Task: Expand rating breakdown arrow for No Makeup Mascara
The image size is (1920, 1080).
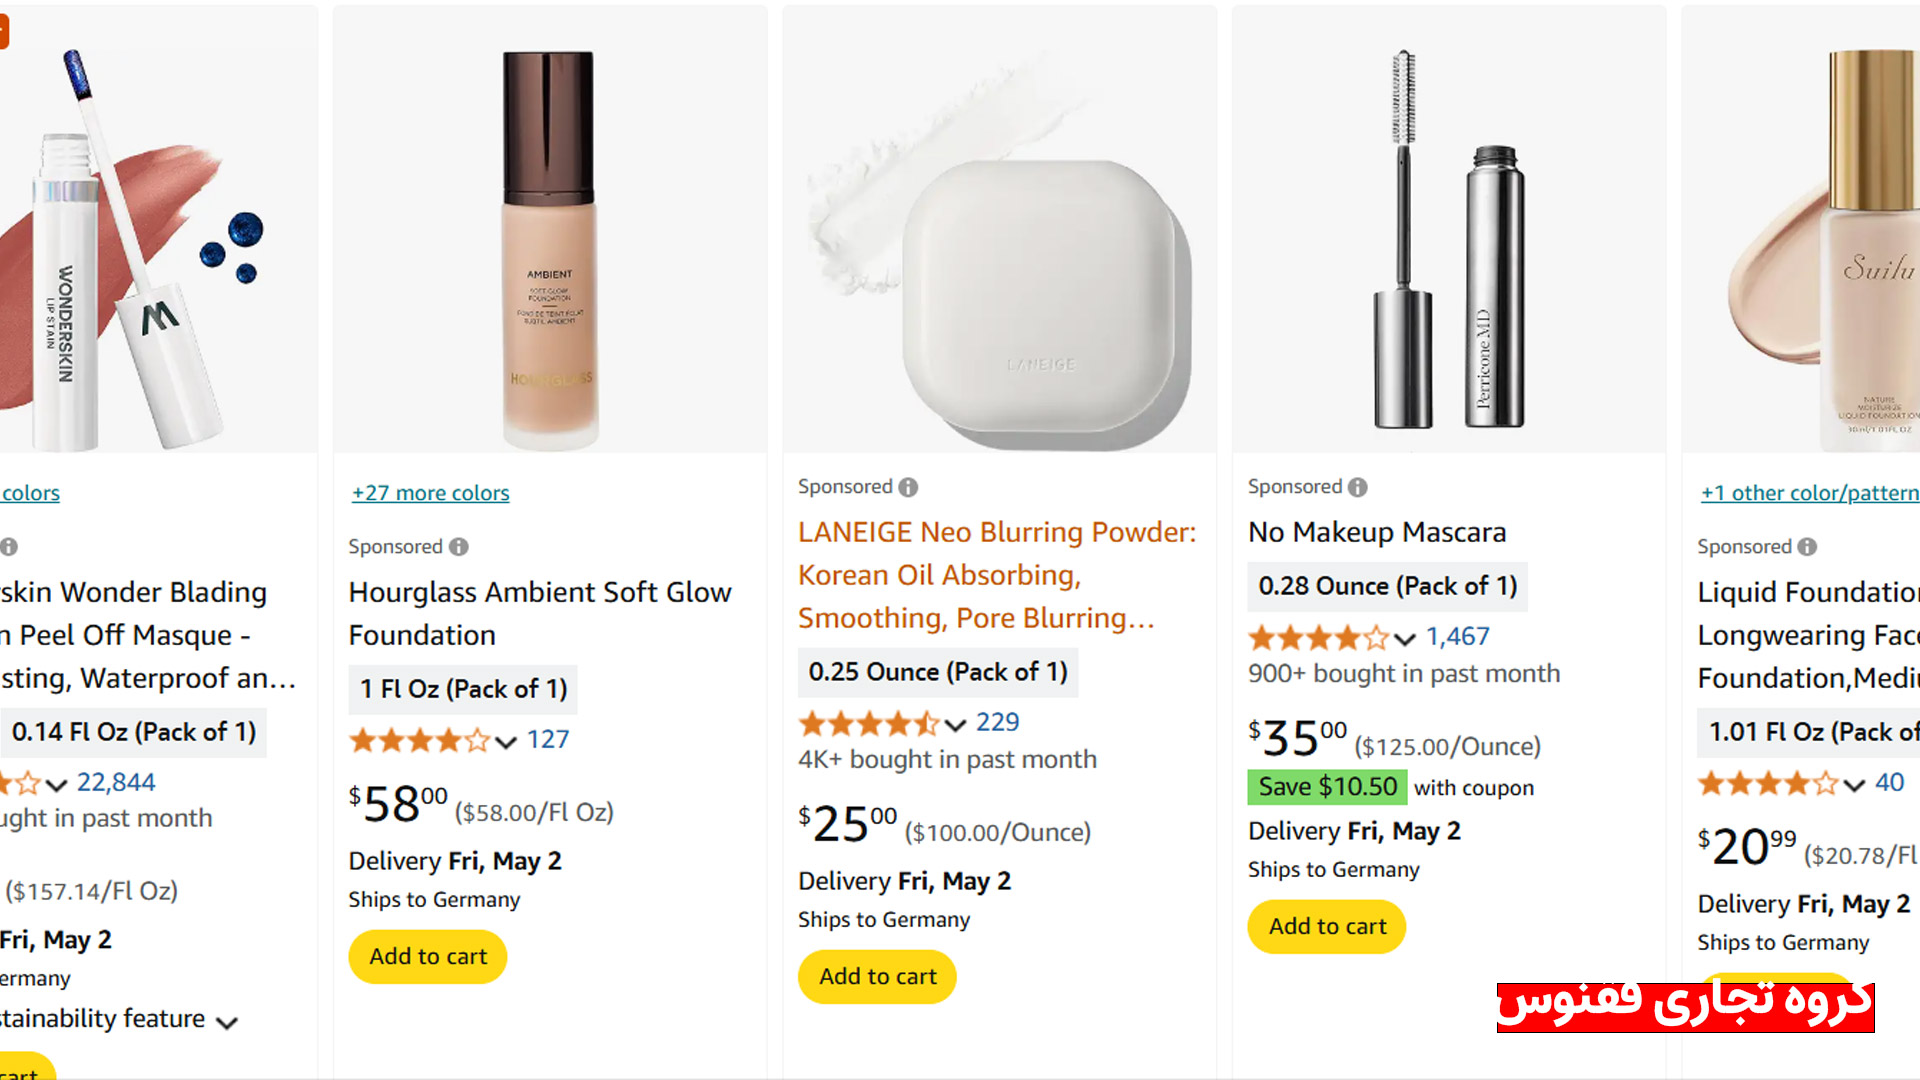Action: click(x=1405, y=638)
